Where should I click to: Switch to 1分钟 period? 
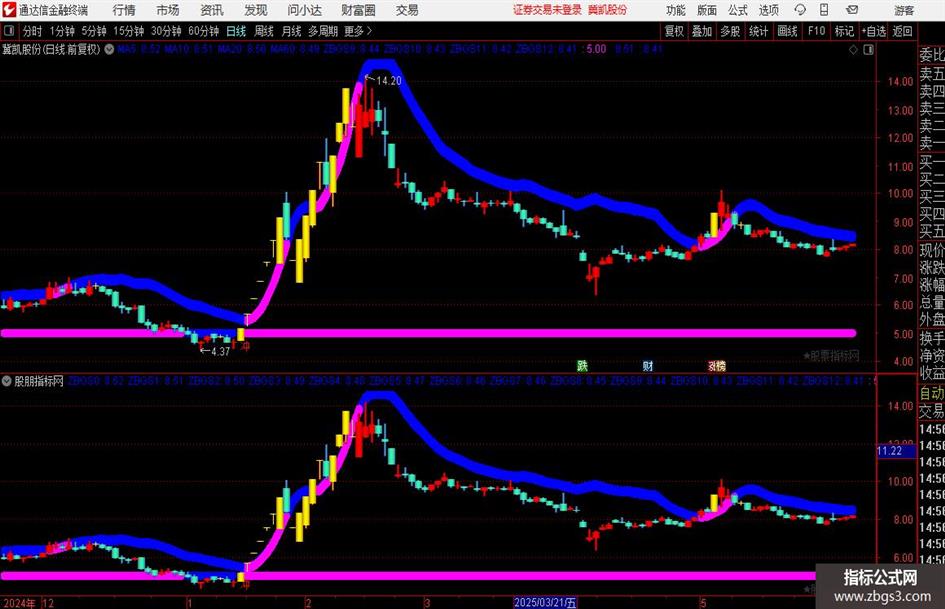click(x=61, y=31)
